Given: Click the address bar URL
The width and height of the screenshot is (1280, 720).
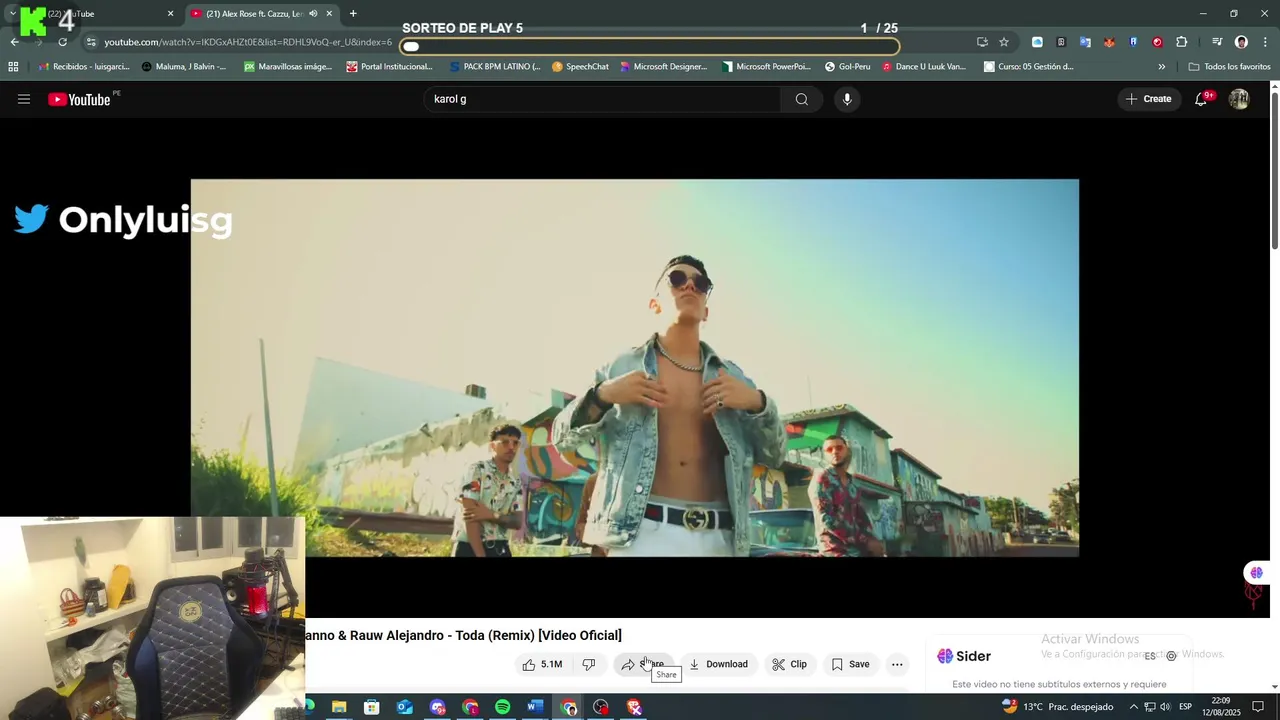Looking at the screenshot, I should [x=248, y=42].
